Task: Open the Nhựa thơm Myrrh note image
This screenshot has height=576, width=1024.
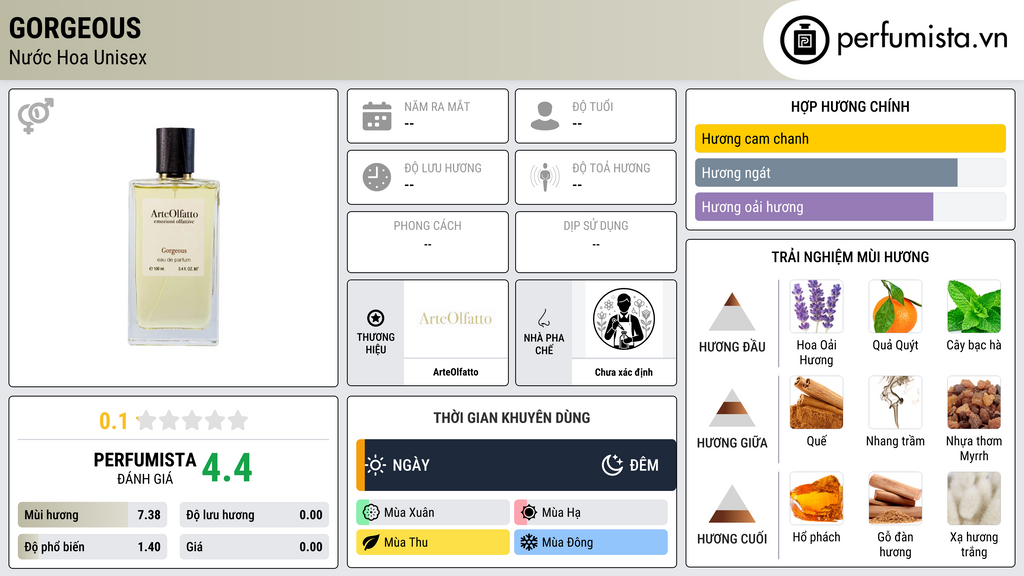Action: [x=974, y=402]
